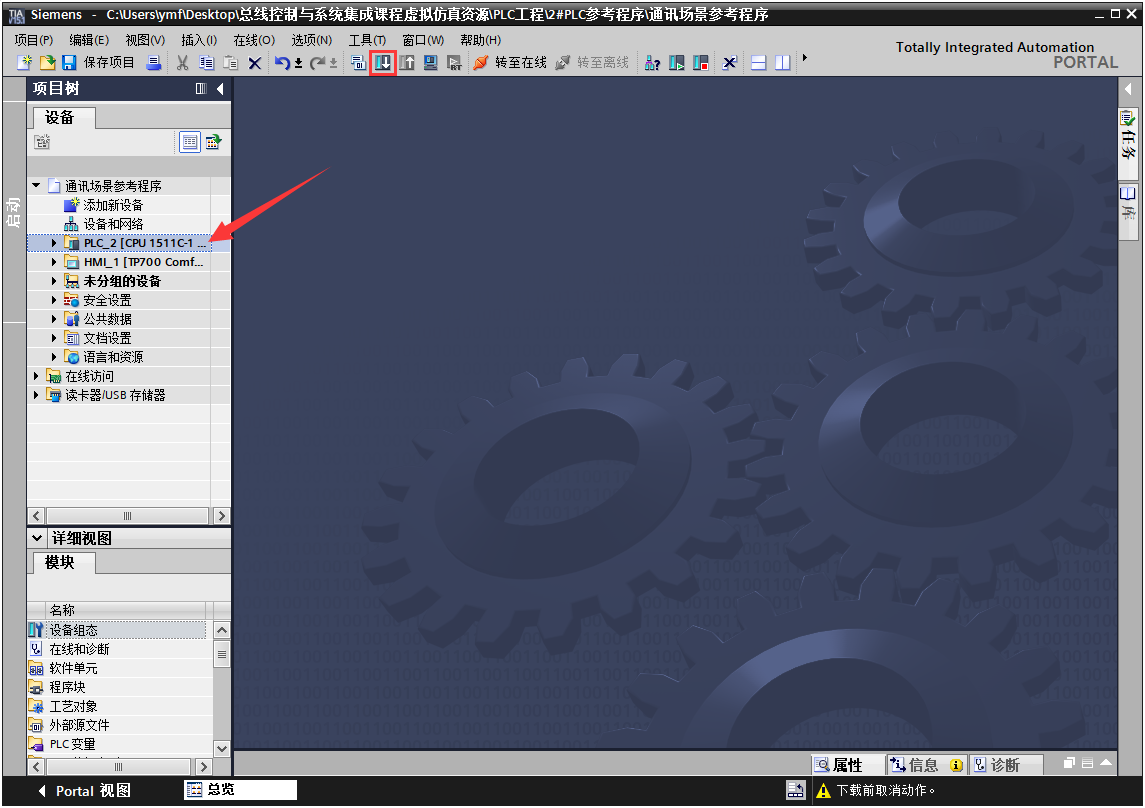
Task: Open the 信息 inspector tab
Action: click(926, 764)
